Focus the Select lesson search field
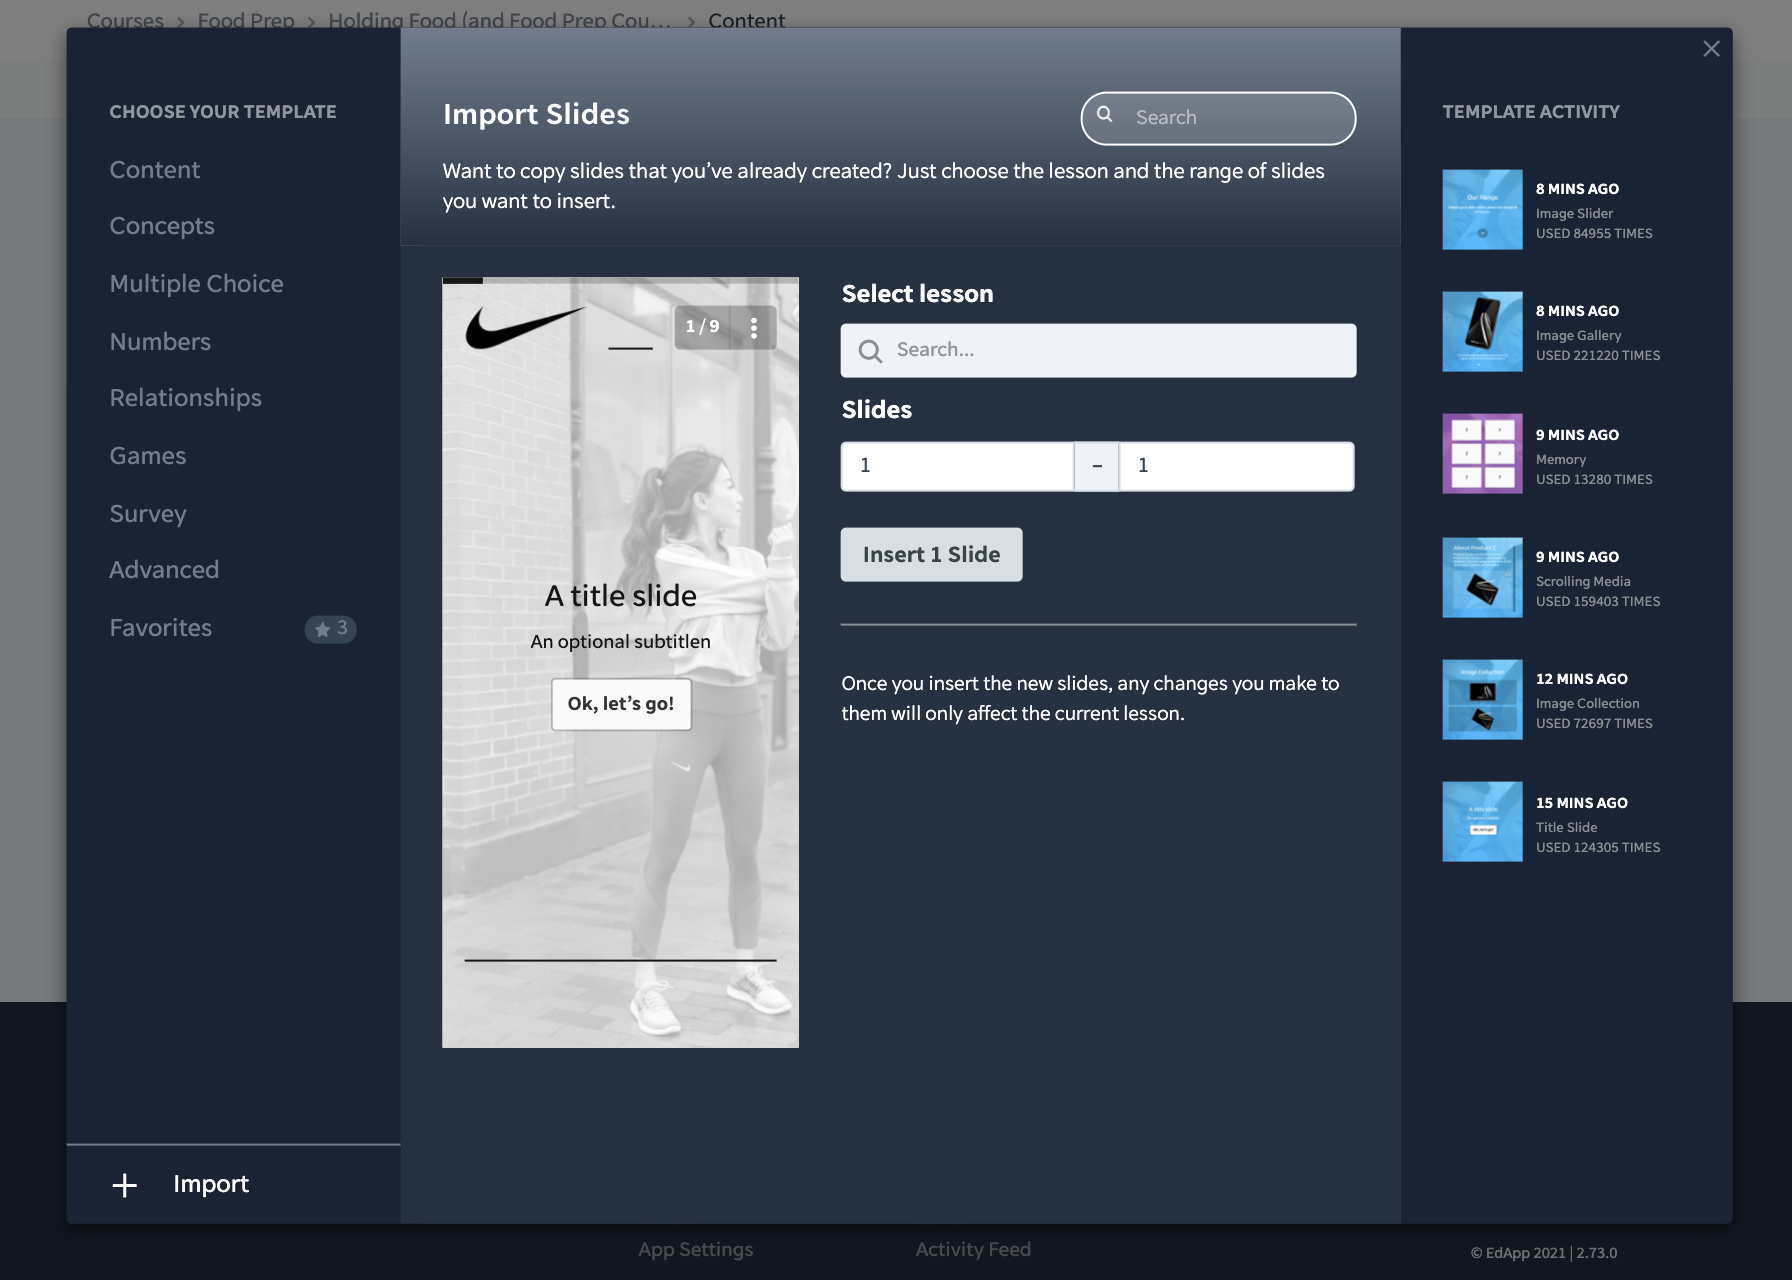This screenshot has width=1792, height=1280. pyautogui.click(x=1098, y=350)
